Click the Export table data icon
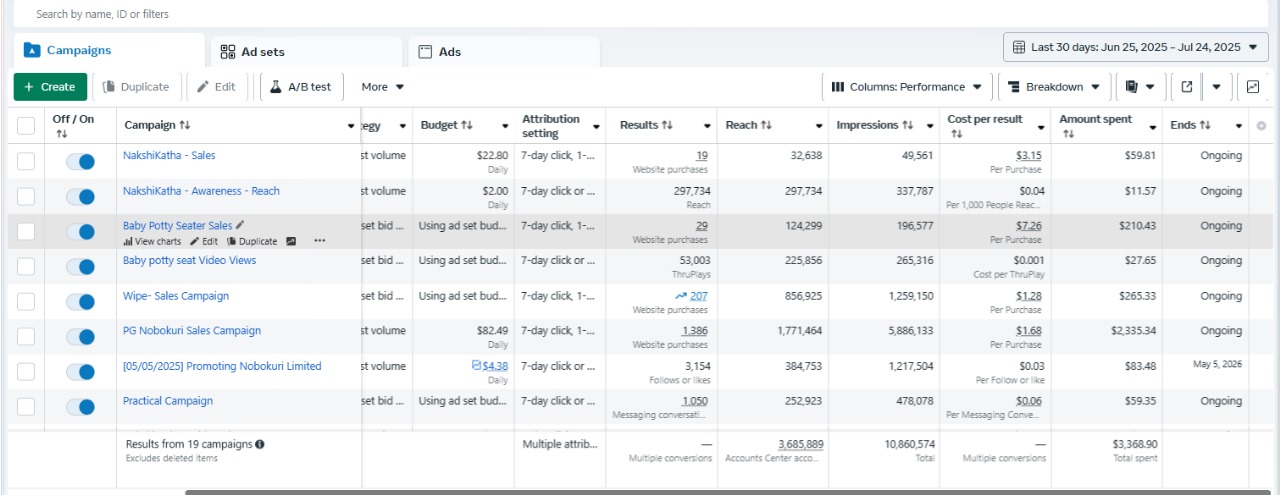This screenshot has width=1280, height=495. 1187,87
